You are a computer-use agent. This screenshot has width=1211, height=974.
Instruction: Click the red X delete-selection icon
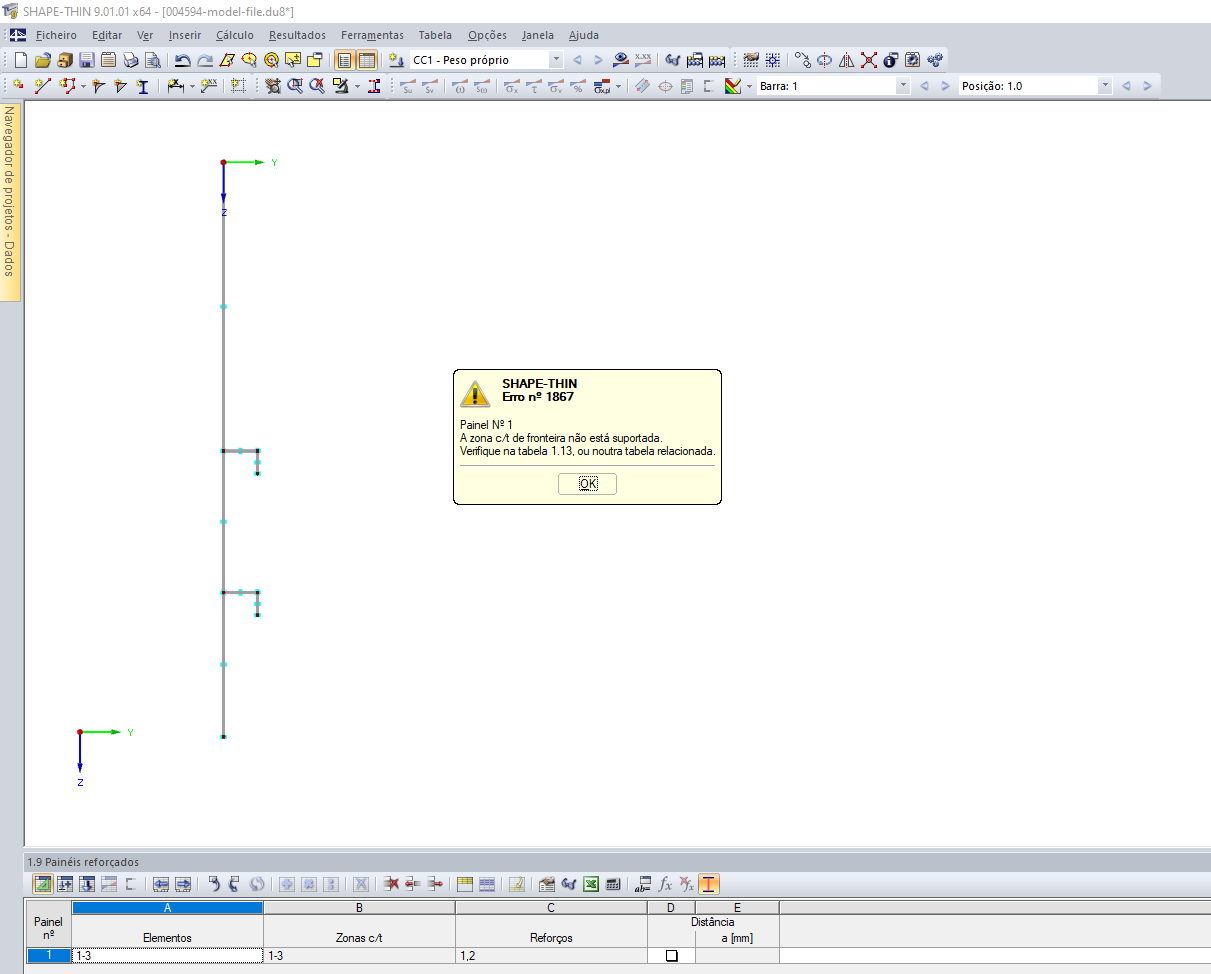click(x=869, y=60)
